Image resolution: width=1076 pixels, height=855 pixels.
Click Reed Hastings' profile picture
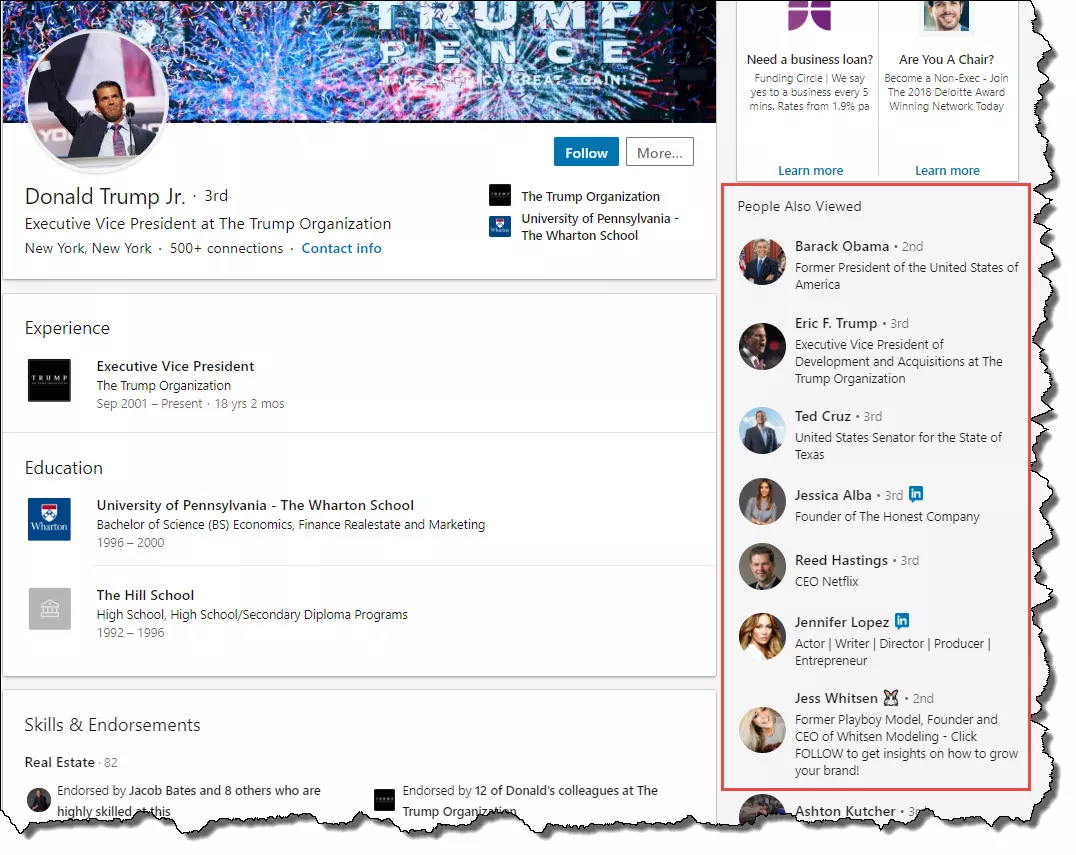click(762, 567)
